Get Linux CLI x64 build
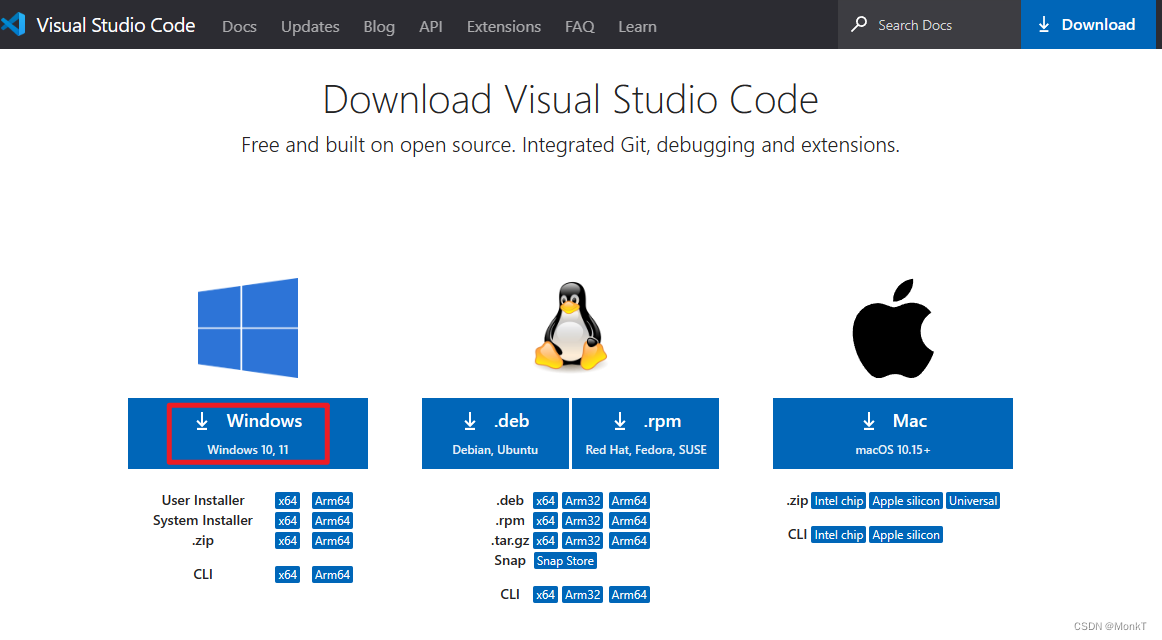Image resolution: width=1162 pixels, height=640 pixels. point(545,595)
